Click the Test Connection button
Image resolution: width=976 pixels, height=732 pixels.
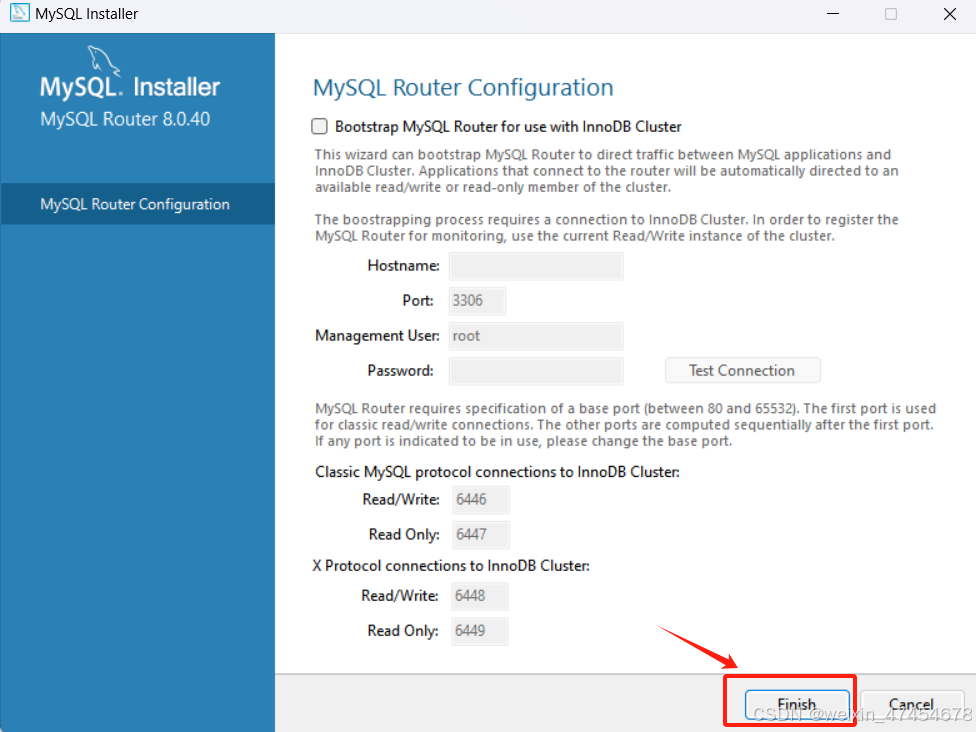(x=743, y=370)
